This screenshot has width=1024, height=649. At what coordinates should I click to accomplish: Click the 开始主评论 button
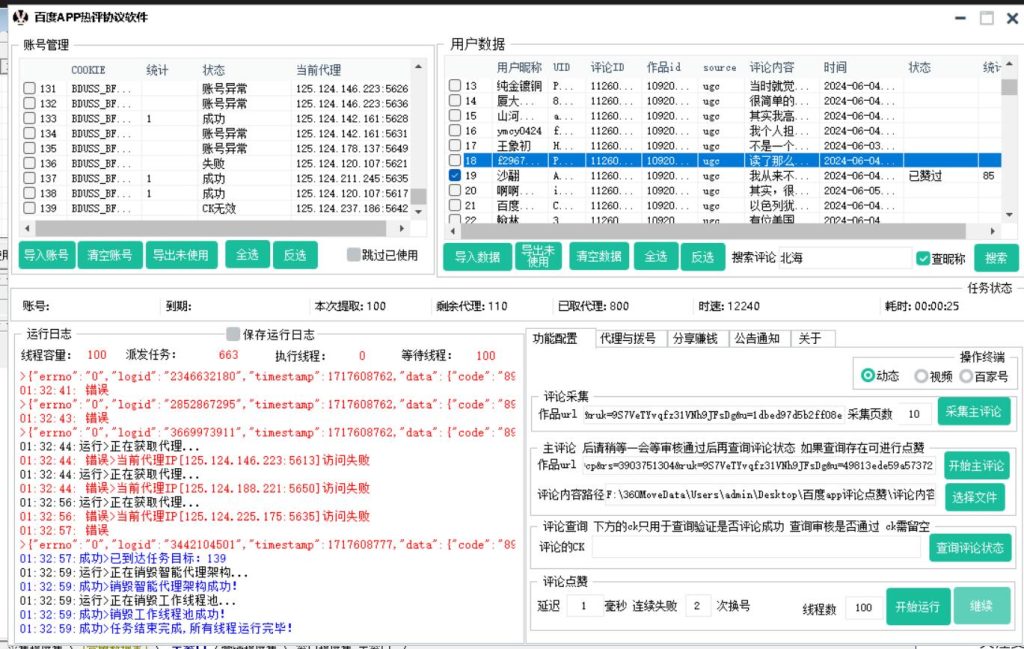(x=975, y=466)
